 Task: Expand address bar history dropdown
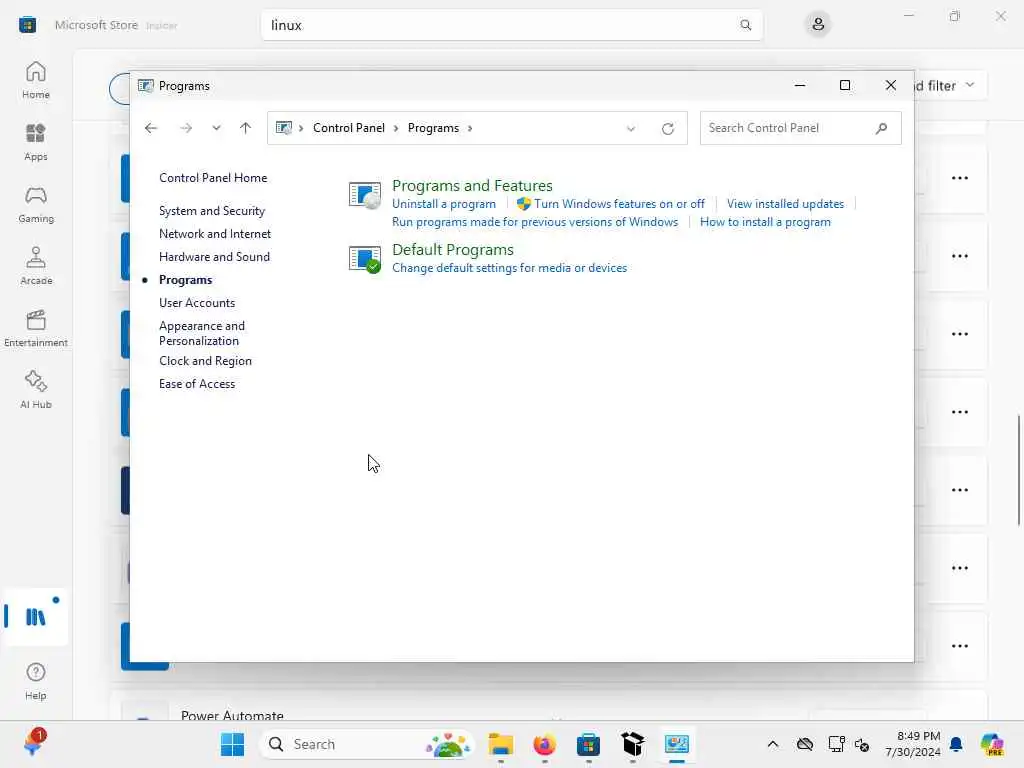click(631, 129)
